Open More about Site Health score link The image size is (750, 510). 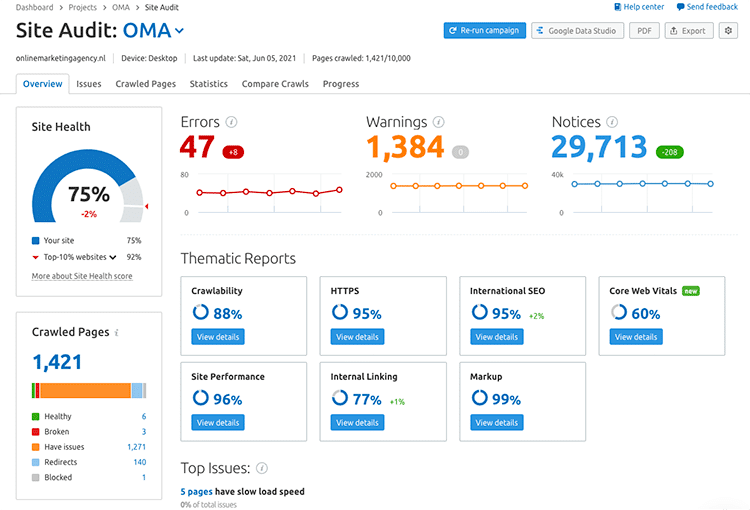(82, 276)
